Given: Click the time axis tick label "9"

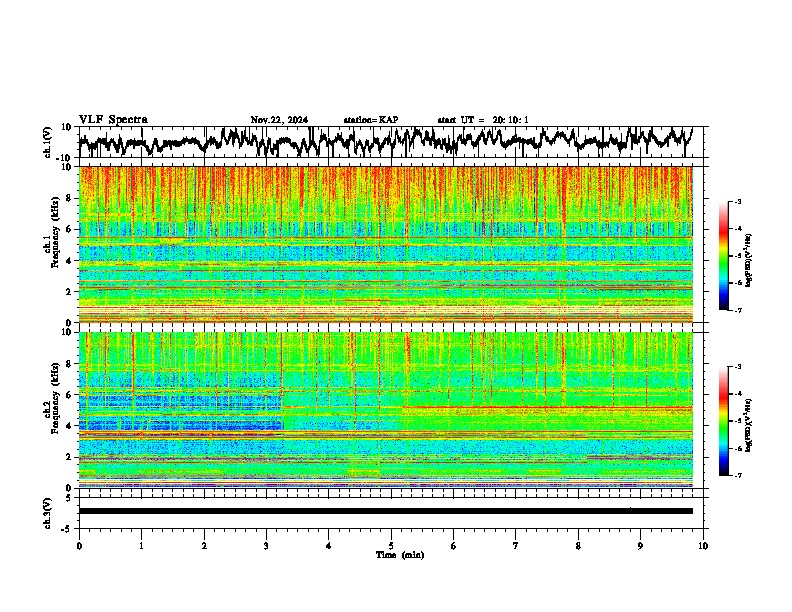Looking at the screenshot, I should (x=640, y=546).
